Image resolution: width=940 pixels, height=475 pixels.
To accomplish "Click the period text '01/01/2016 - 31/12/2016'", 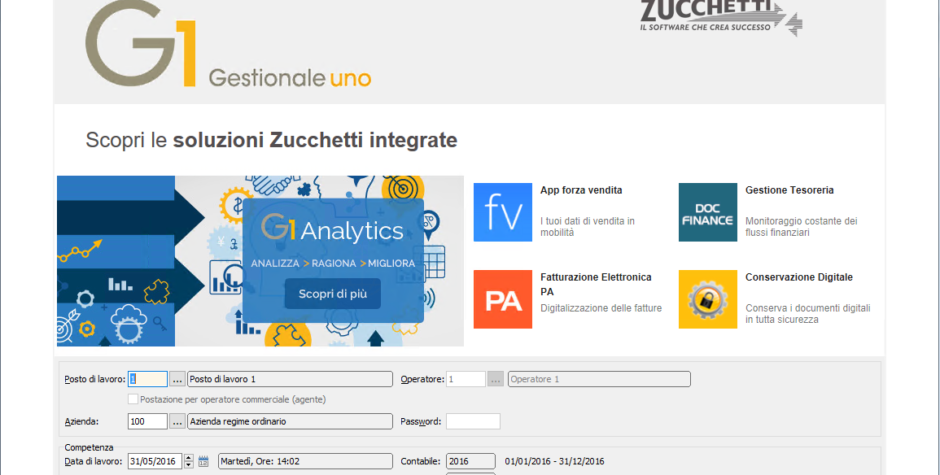I will click(x=554, y=461).
